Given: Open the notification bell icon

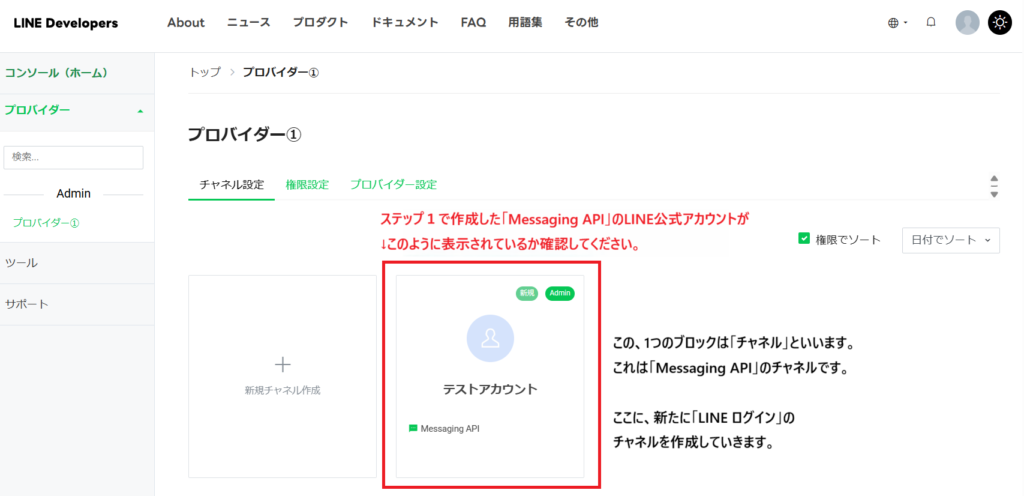Looking at the screenshot, I should (931, 22).
